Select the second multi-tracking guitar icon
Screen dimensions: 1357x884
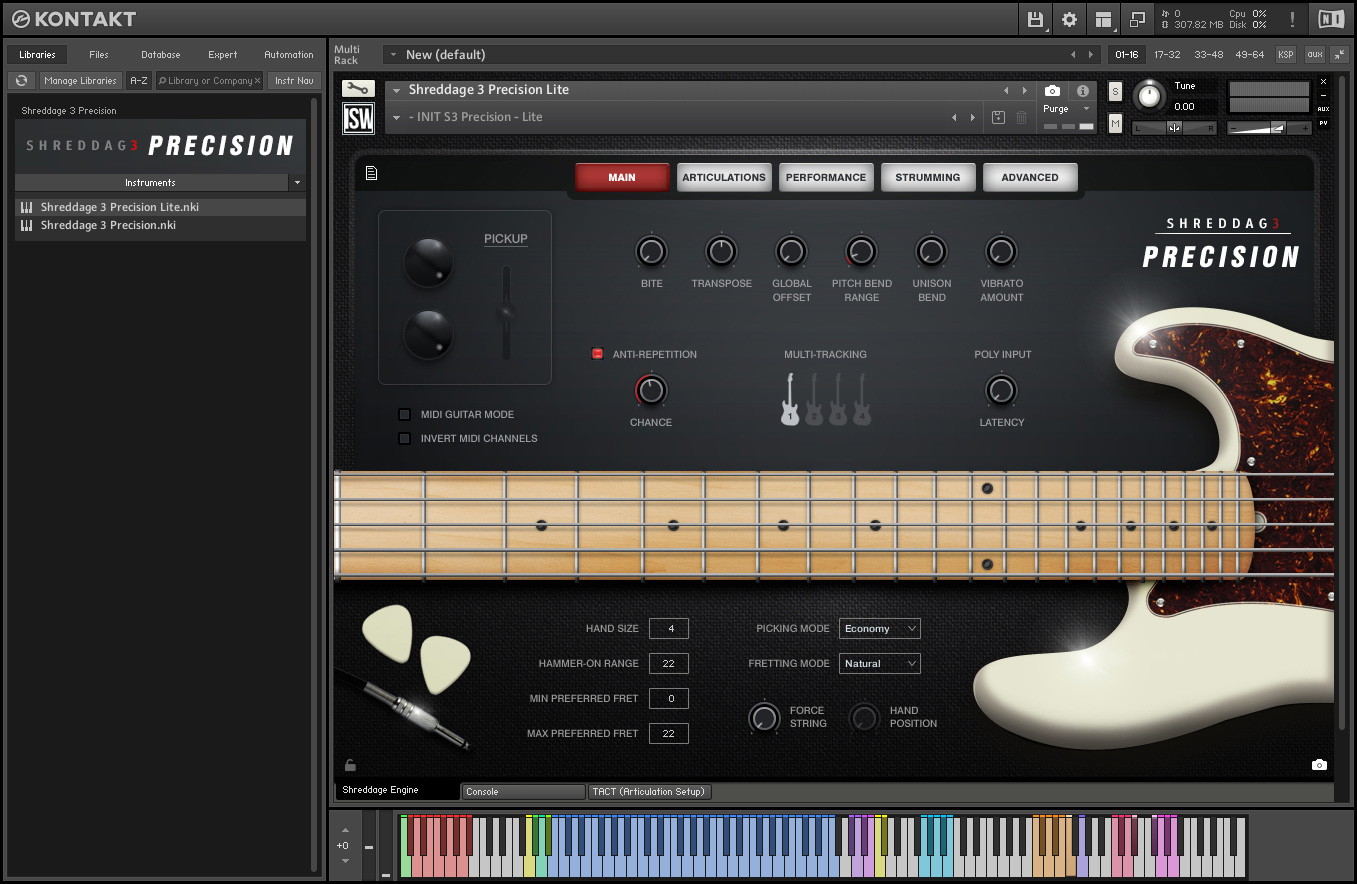point(814,399)
